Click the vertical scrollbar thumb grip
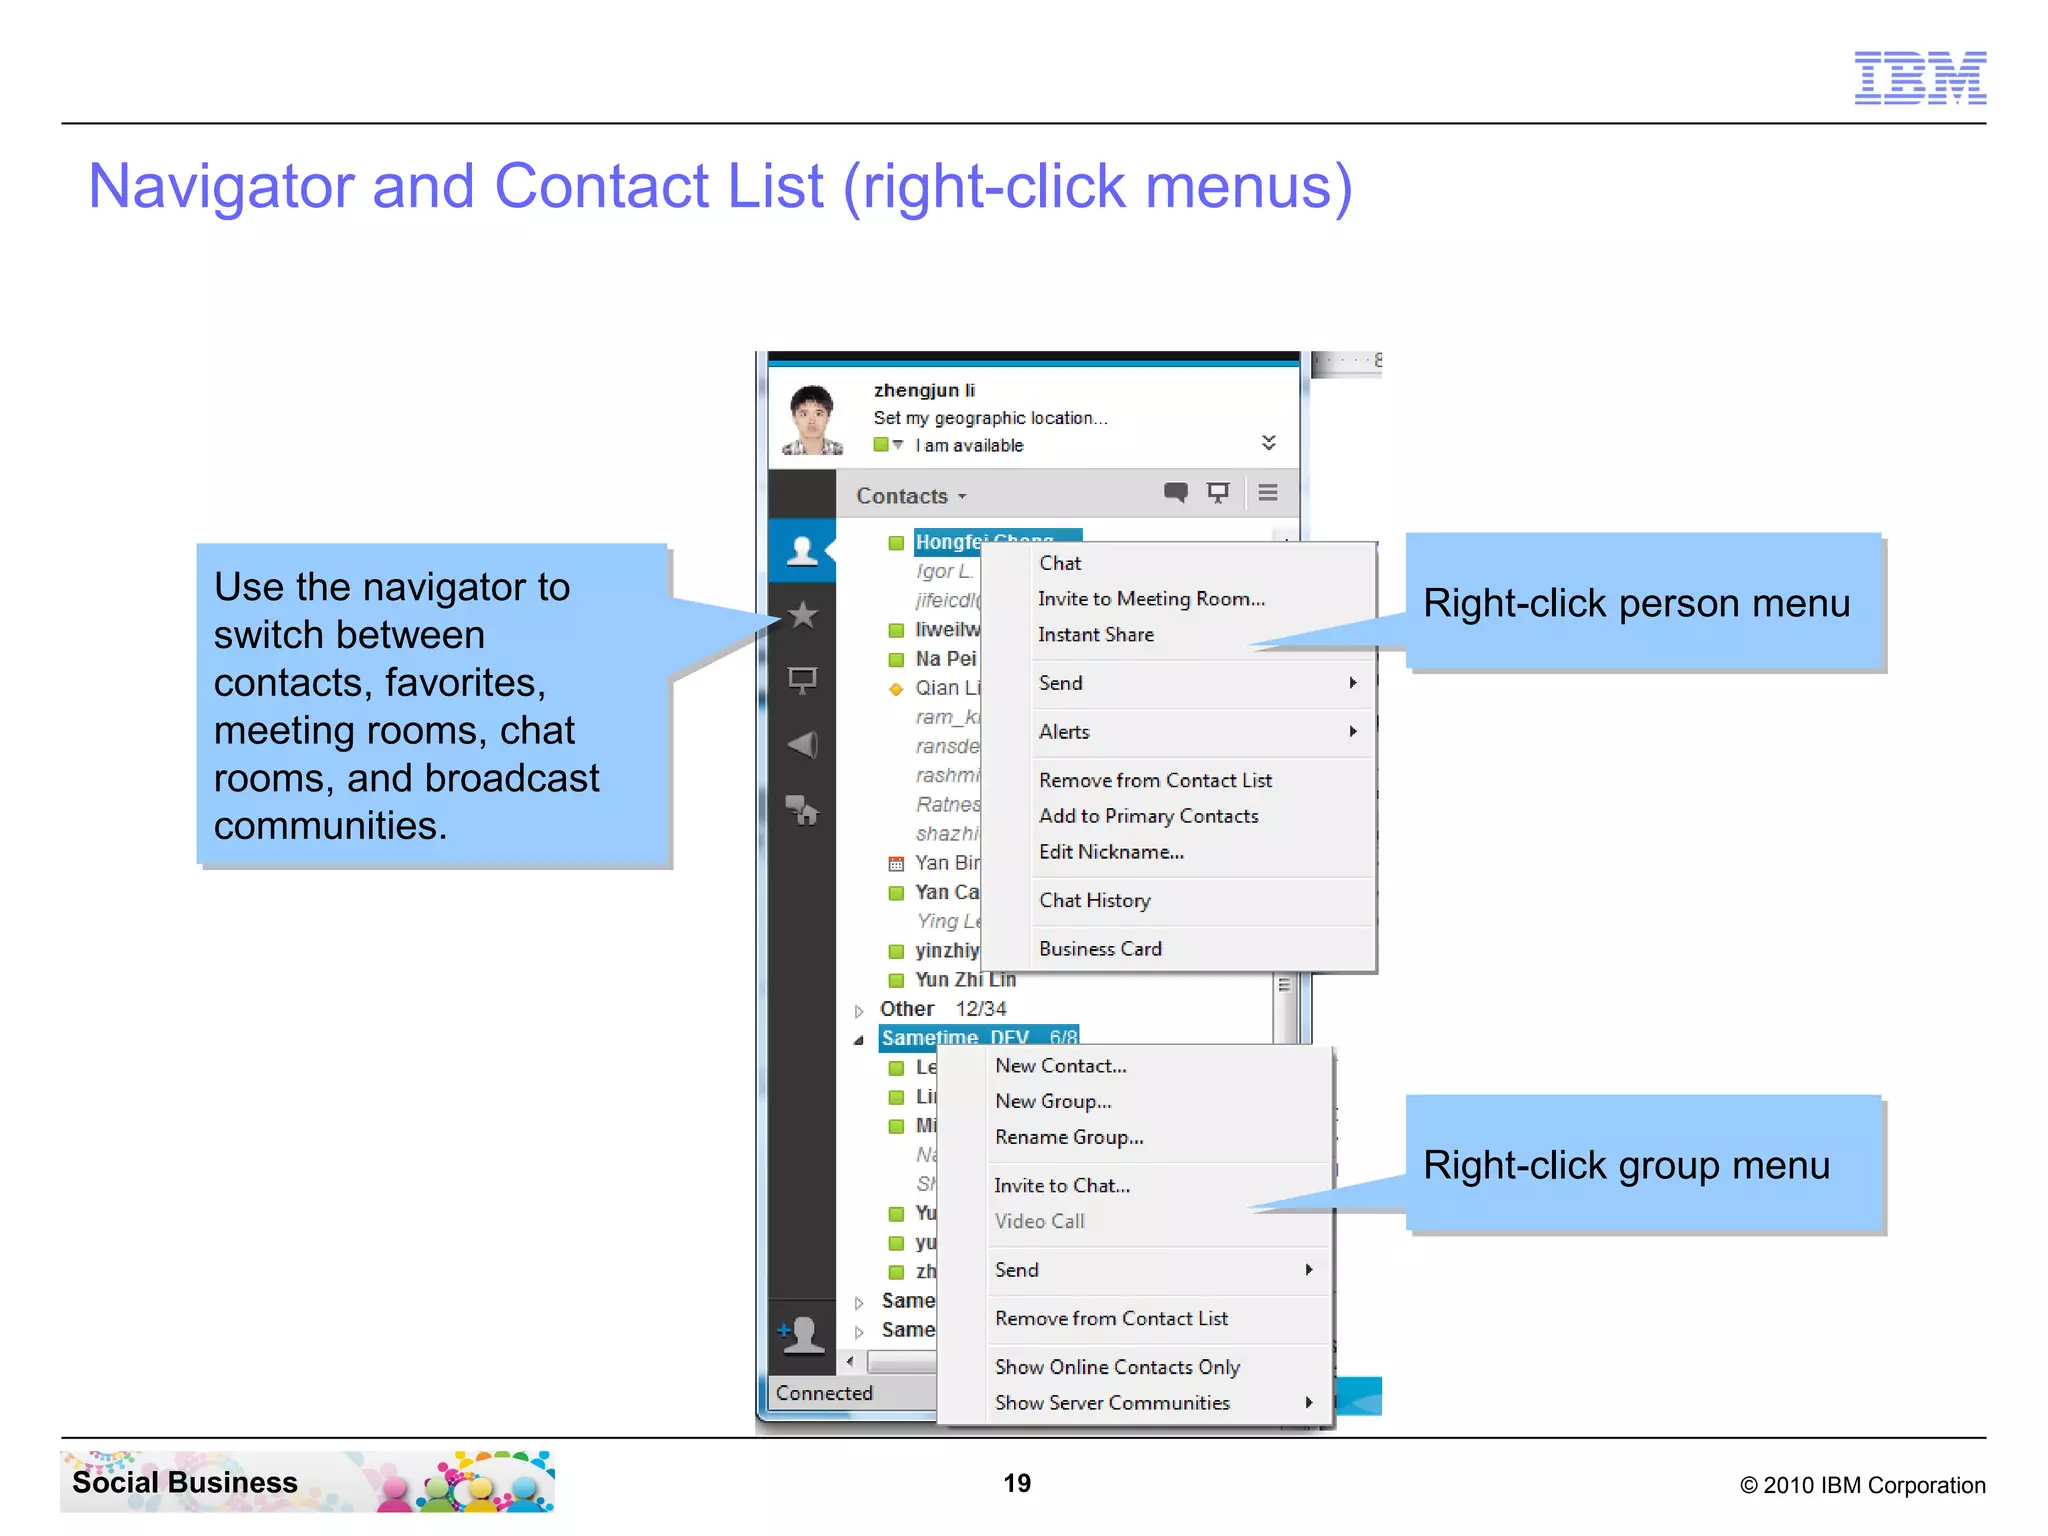Viewport: 2048px width, 1536px height. click(1284, 985)
